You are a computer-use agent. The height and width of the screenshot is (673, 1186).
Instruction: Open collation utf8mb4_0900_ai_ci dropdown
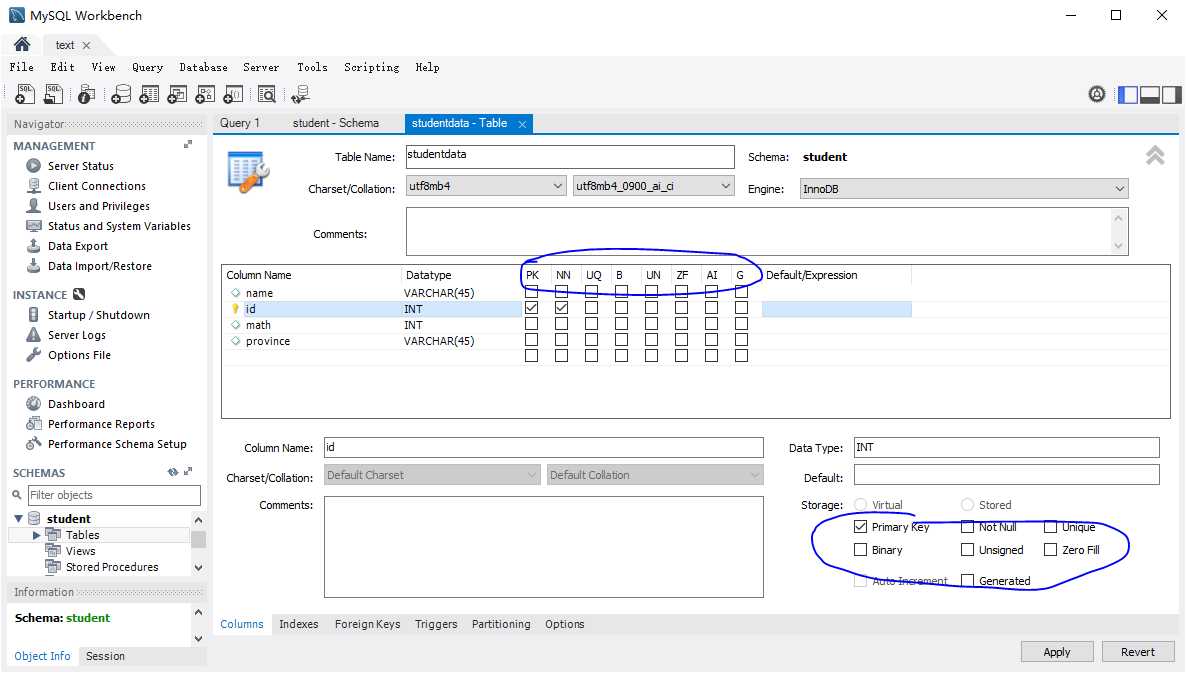[x=654, y=186]
